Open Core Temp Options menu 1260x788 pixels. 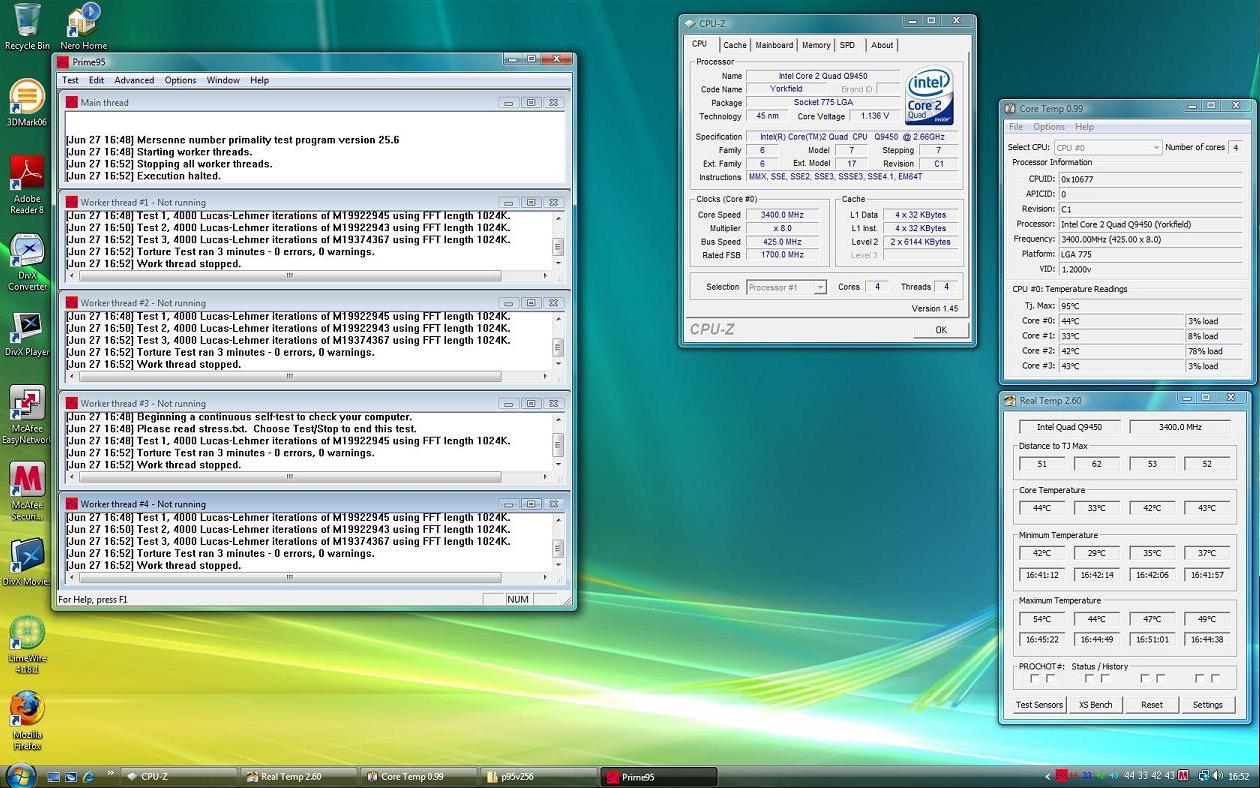1049,127
